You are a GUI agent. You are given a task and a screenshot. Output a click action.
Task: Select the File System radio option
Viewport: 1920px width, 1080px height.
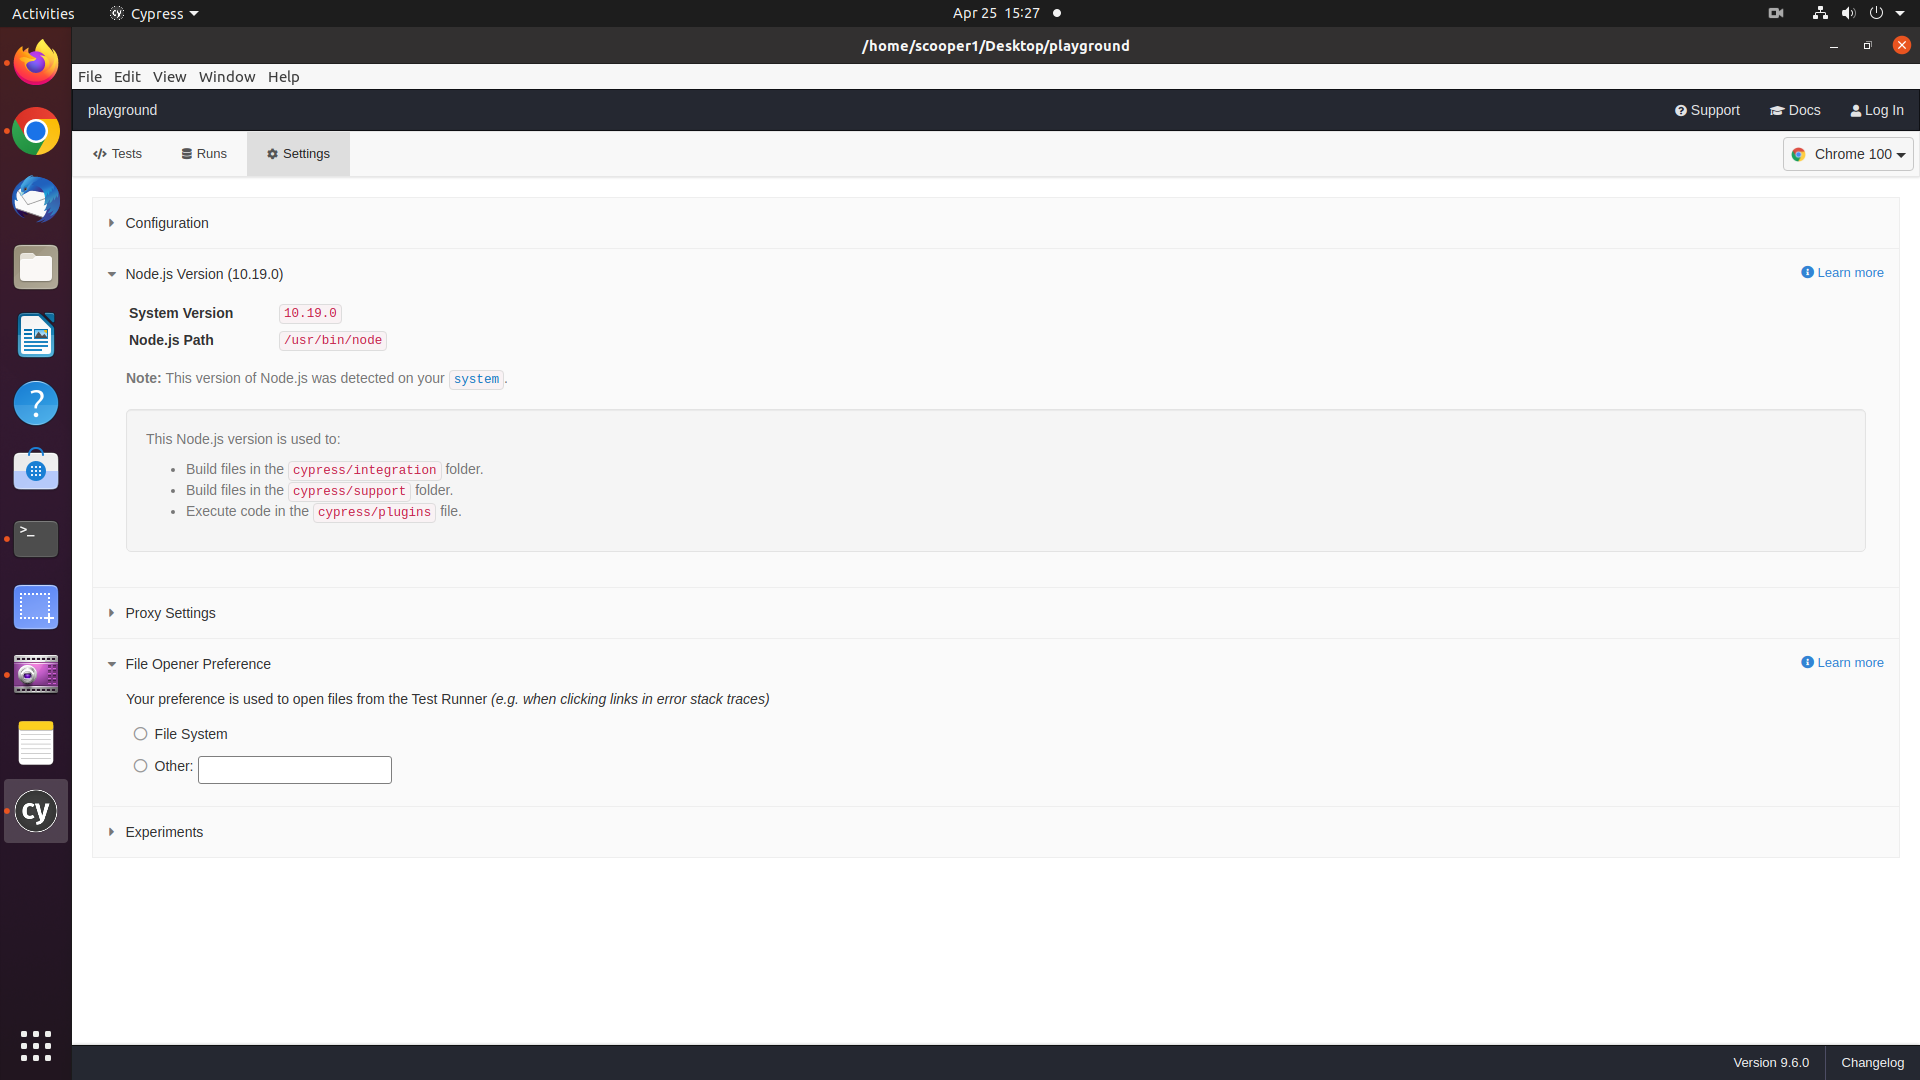coord(141,734)
